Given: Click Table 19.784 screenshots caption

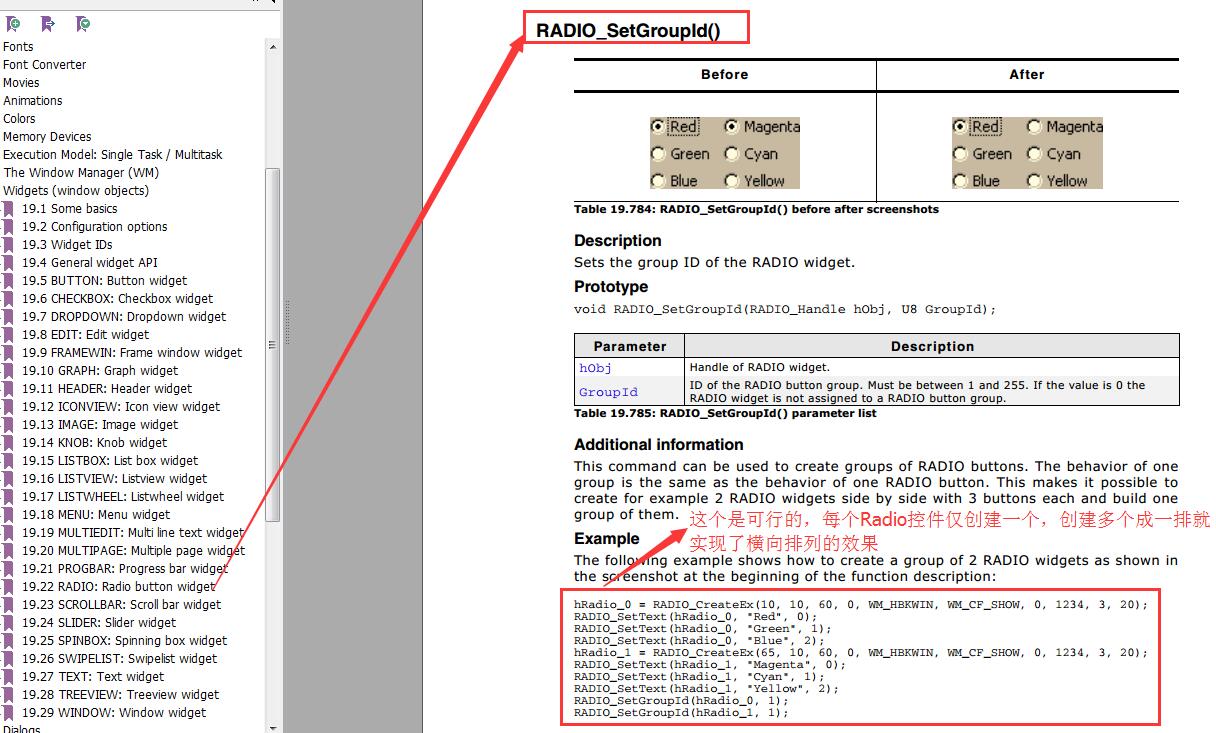Looking at the screenshot, I should [x=756, y=209].
